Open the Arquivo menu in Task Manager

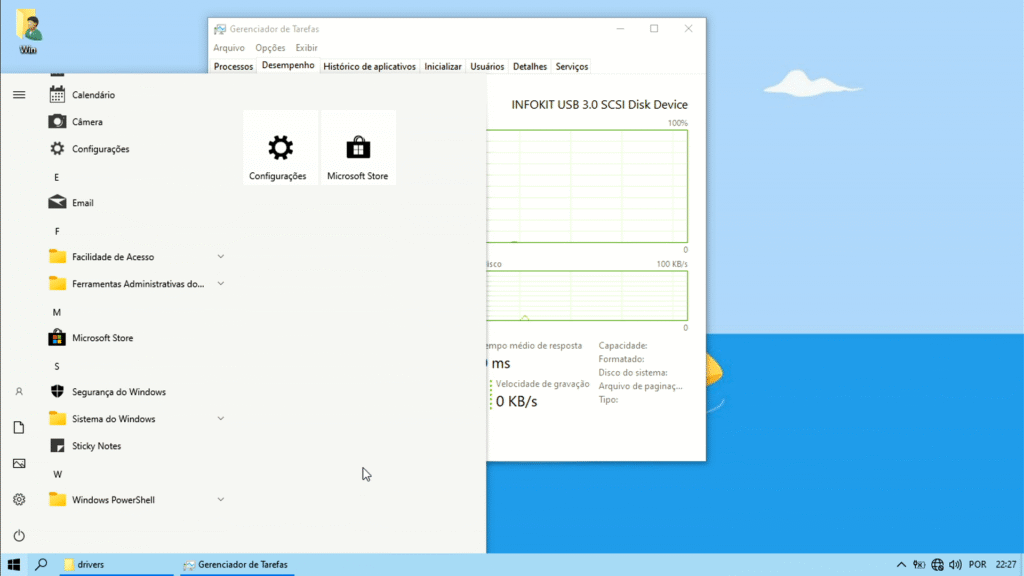[x=228, y=48]
